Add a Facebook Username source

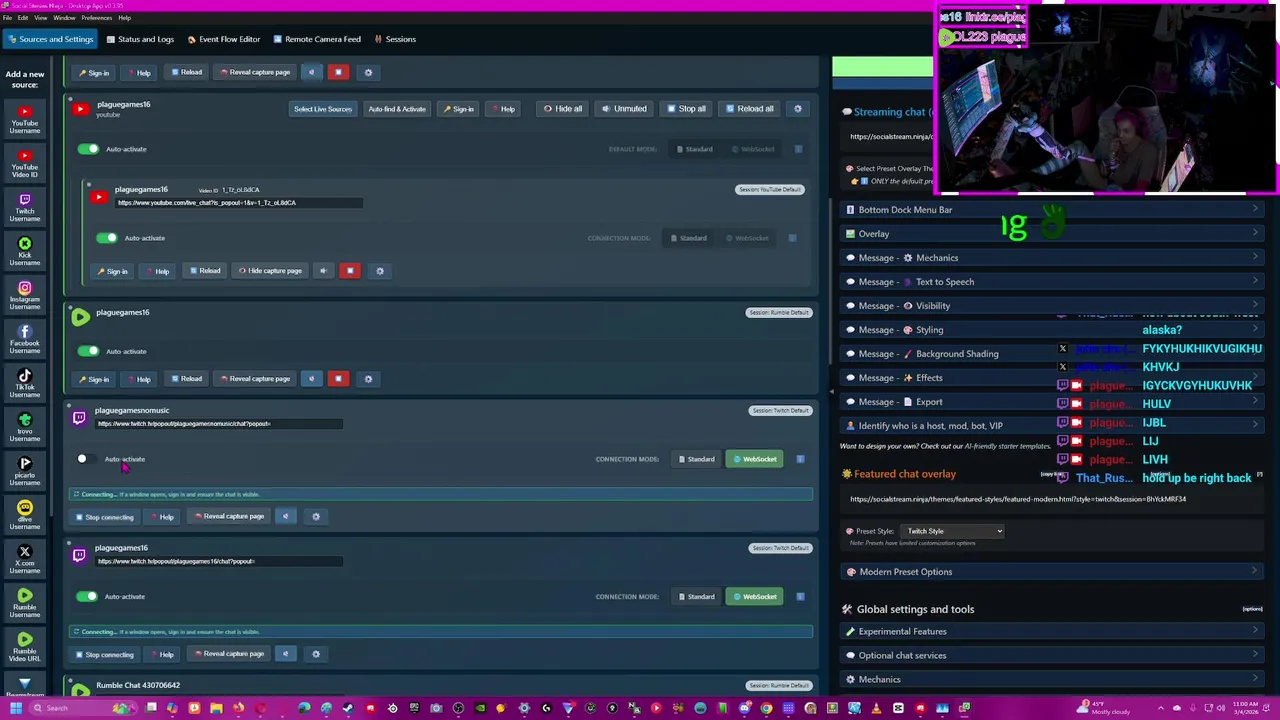[x=25, y=338]
